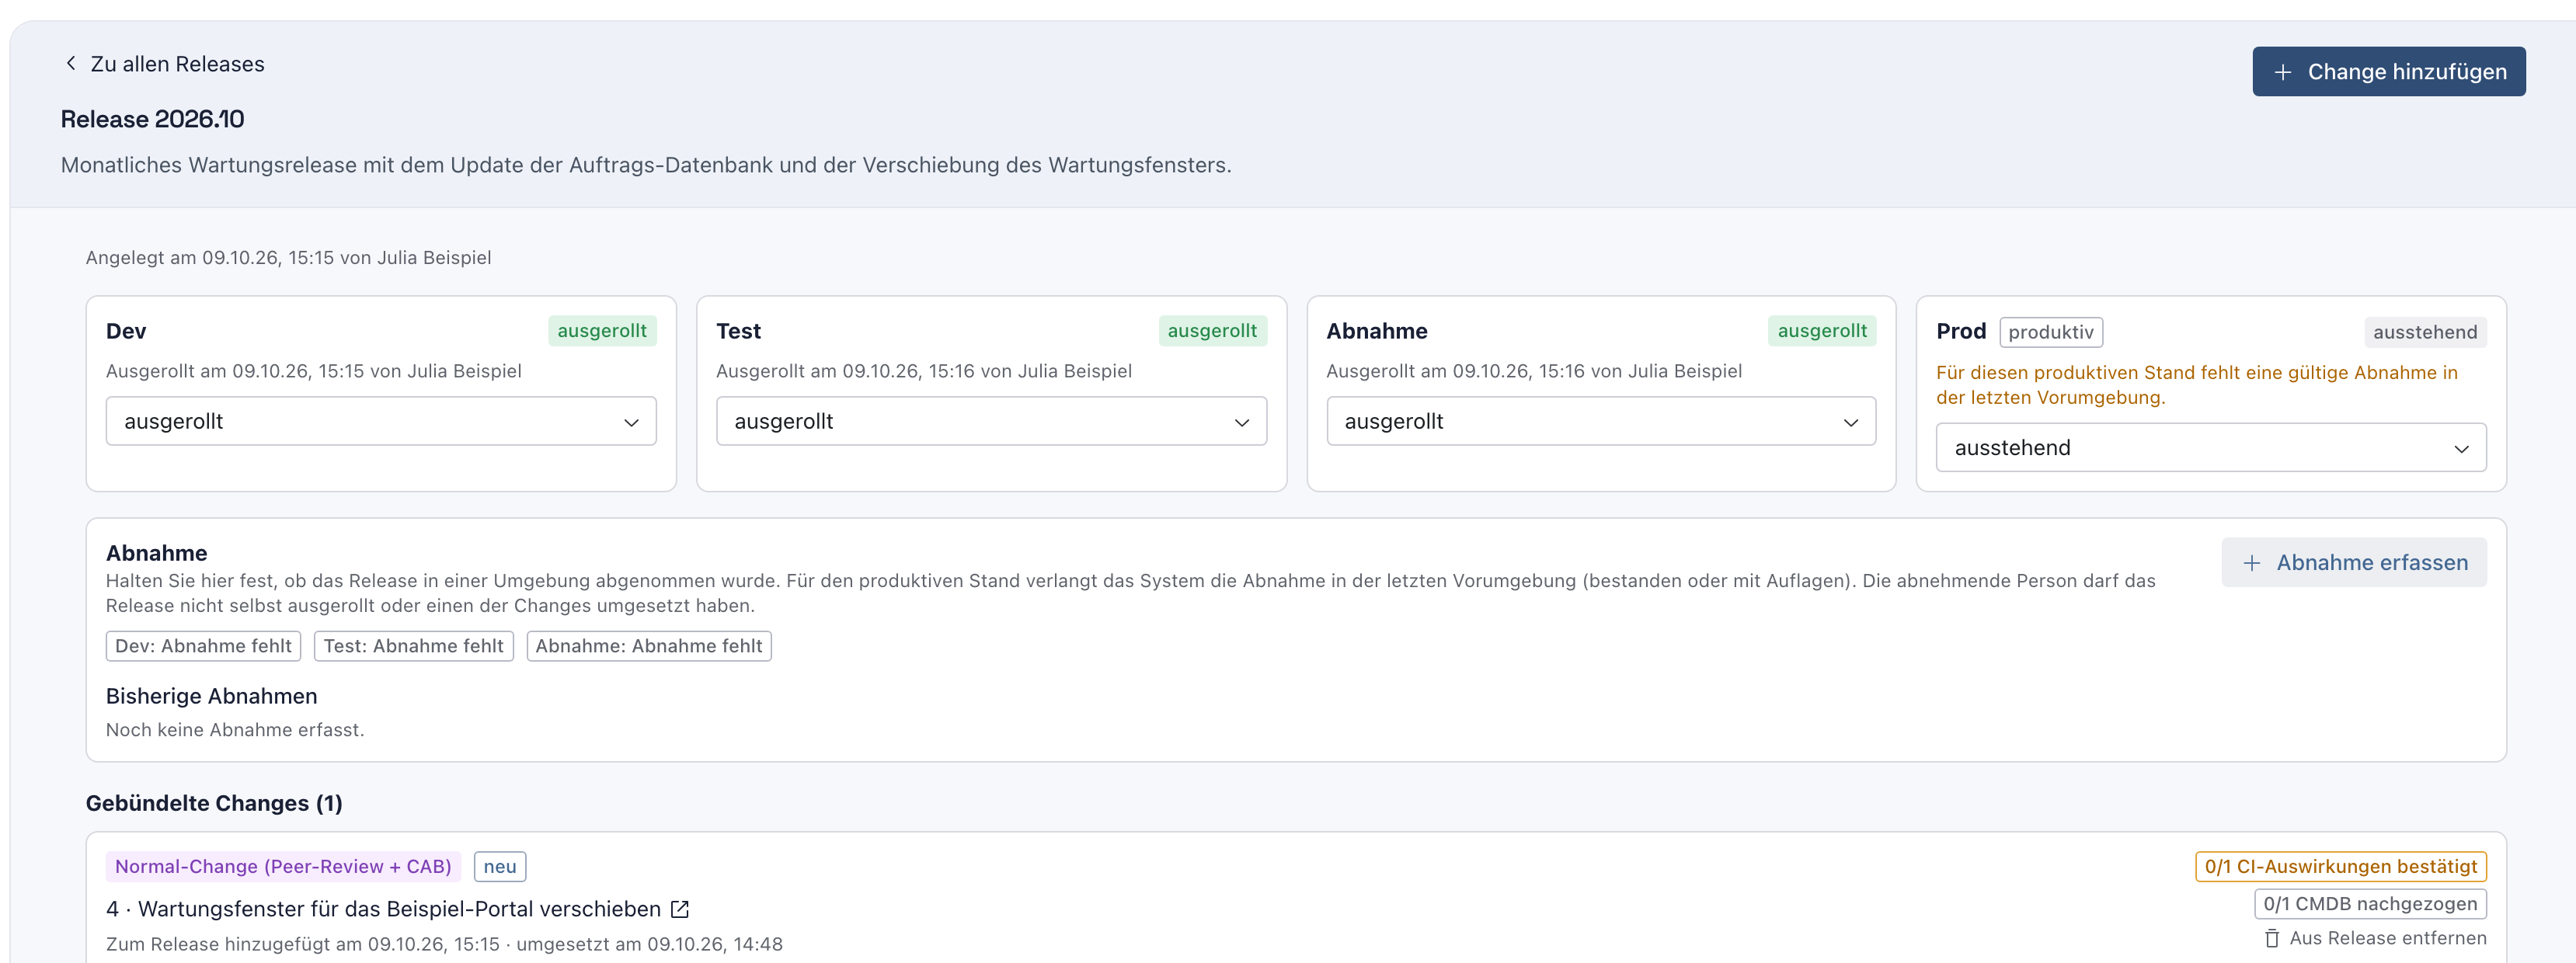The width and height of the screenshot is (2576, 963).
Task: Click the Abnahme erfassen button
Action: [2354, 563]
